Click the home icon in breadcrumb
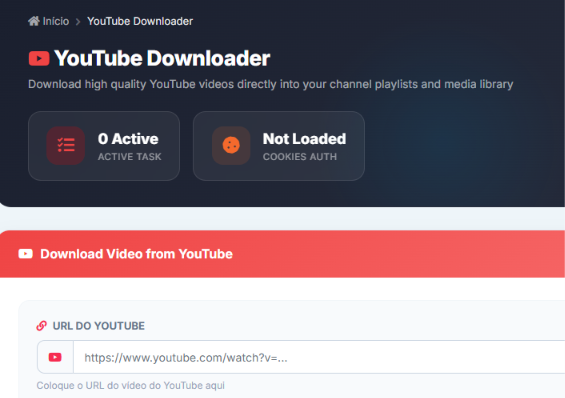The image size is (565, 398). tap(34, 21)
